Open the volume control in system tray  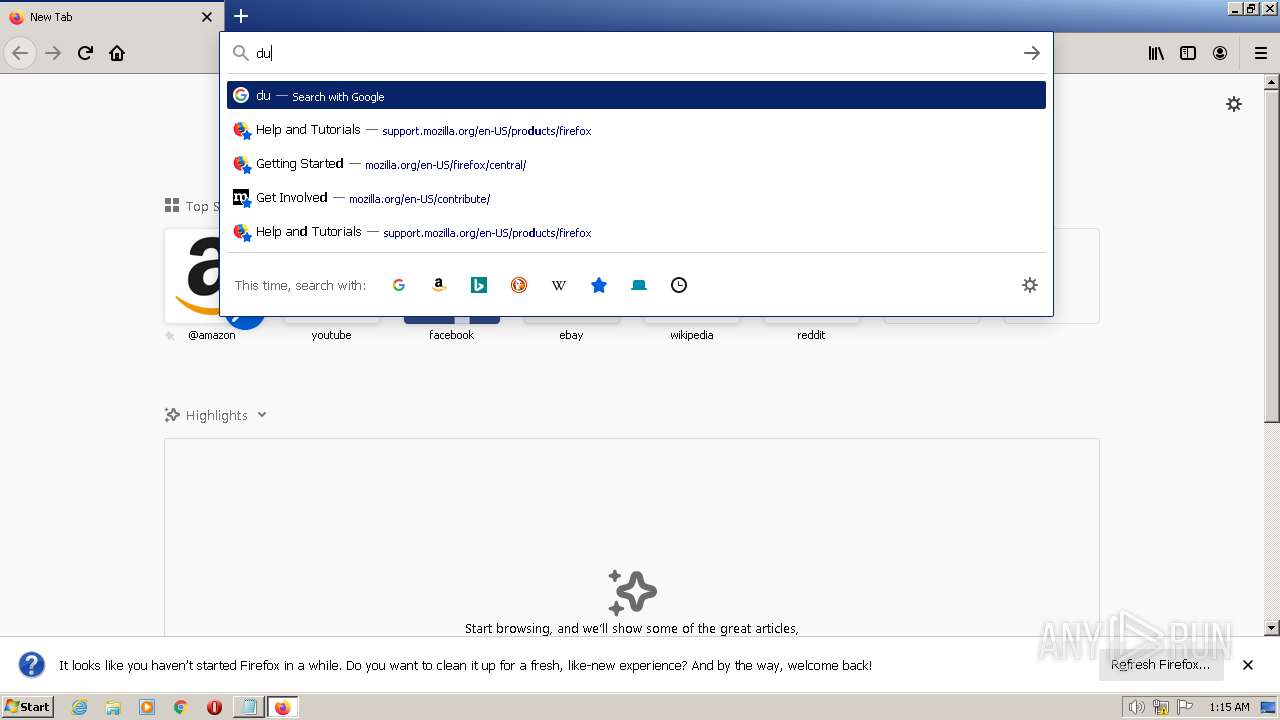tap(1136, 707)
